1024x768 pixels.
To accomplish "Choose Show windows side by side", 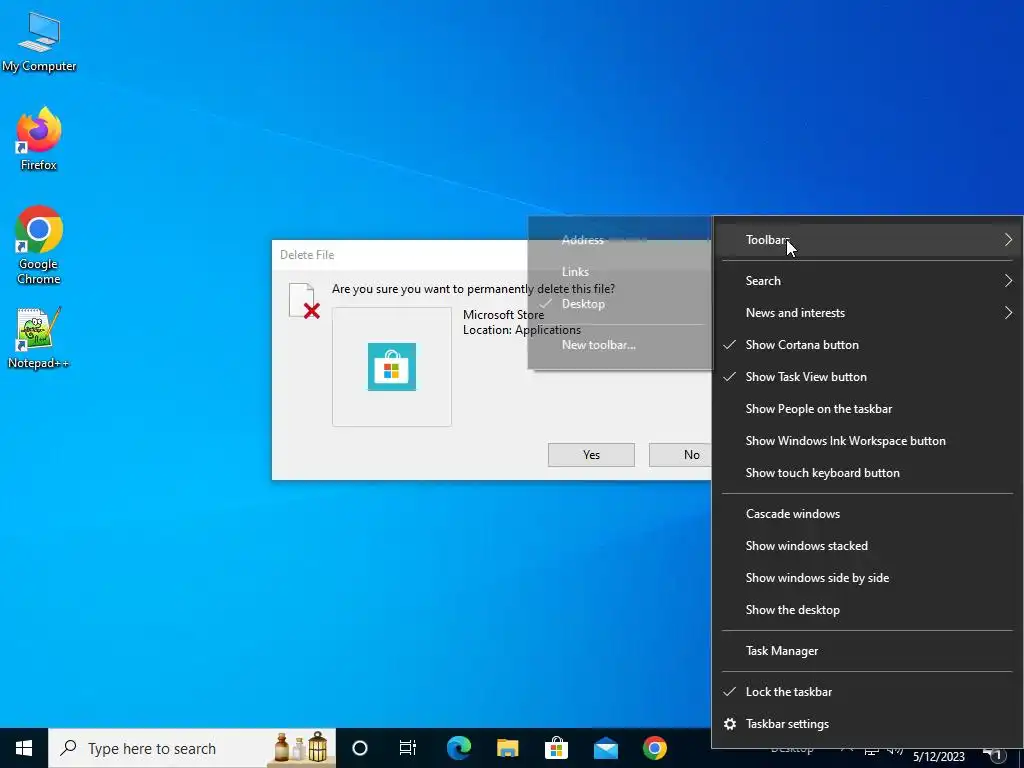I will coord(867,578).
